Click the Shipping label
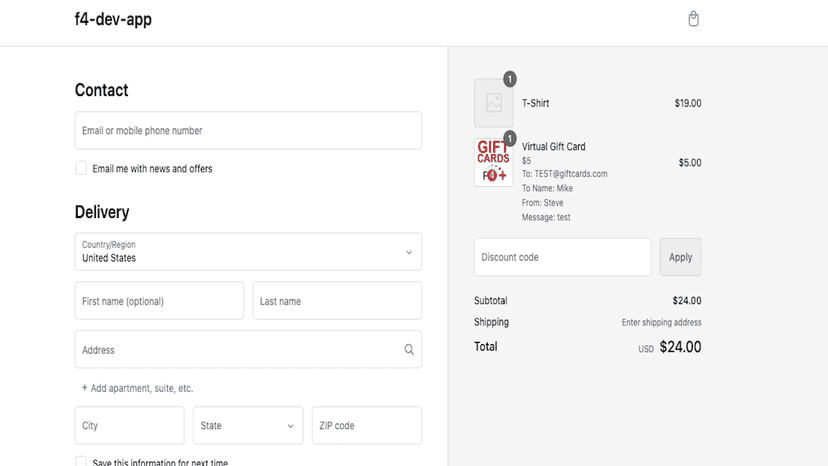 491,322
